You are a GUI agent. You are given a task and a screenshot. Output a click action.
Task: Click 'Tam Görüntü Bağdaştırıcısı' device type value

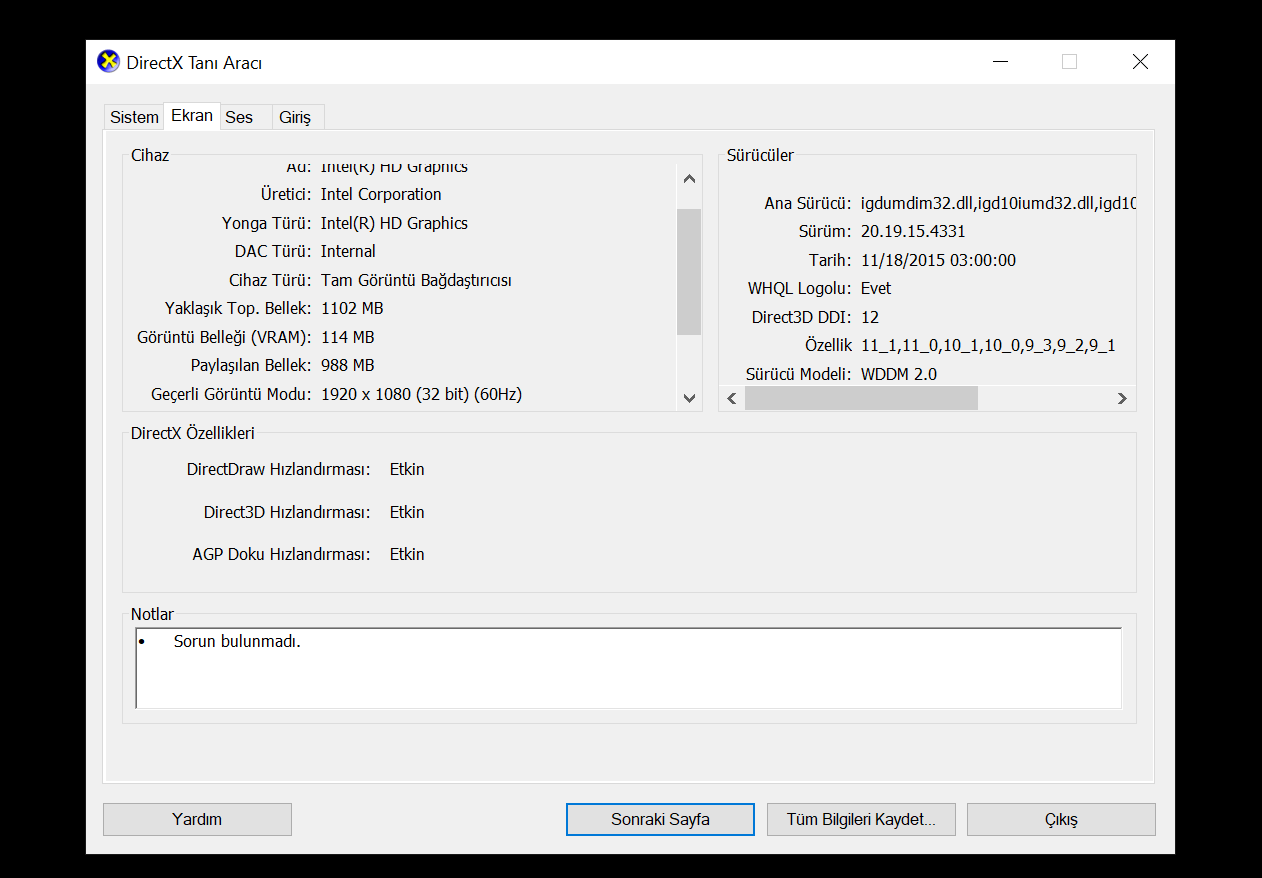(416, 280)
